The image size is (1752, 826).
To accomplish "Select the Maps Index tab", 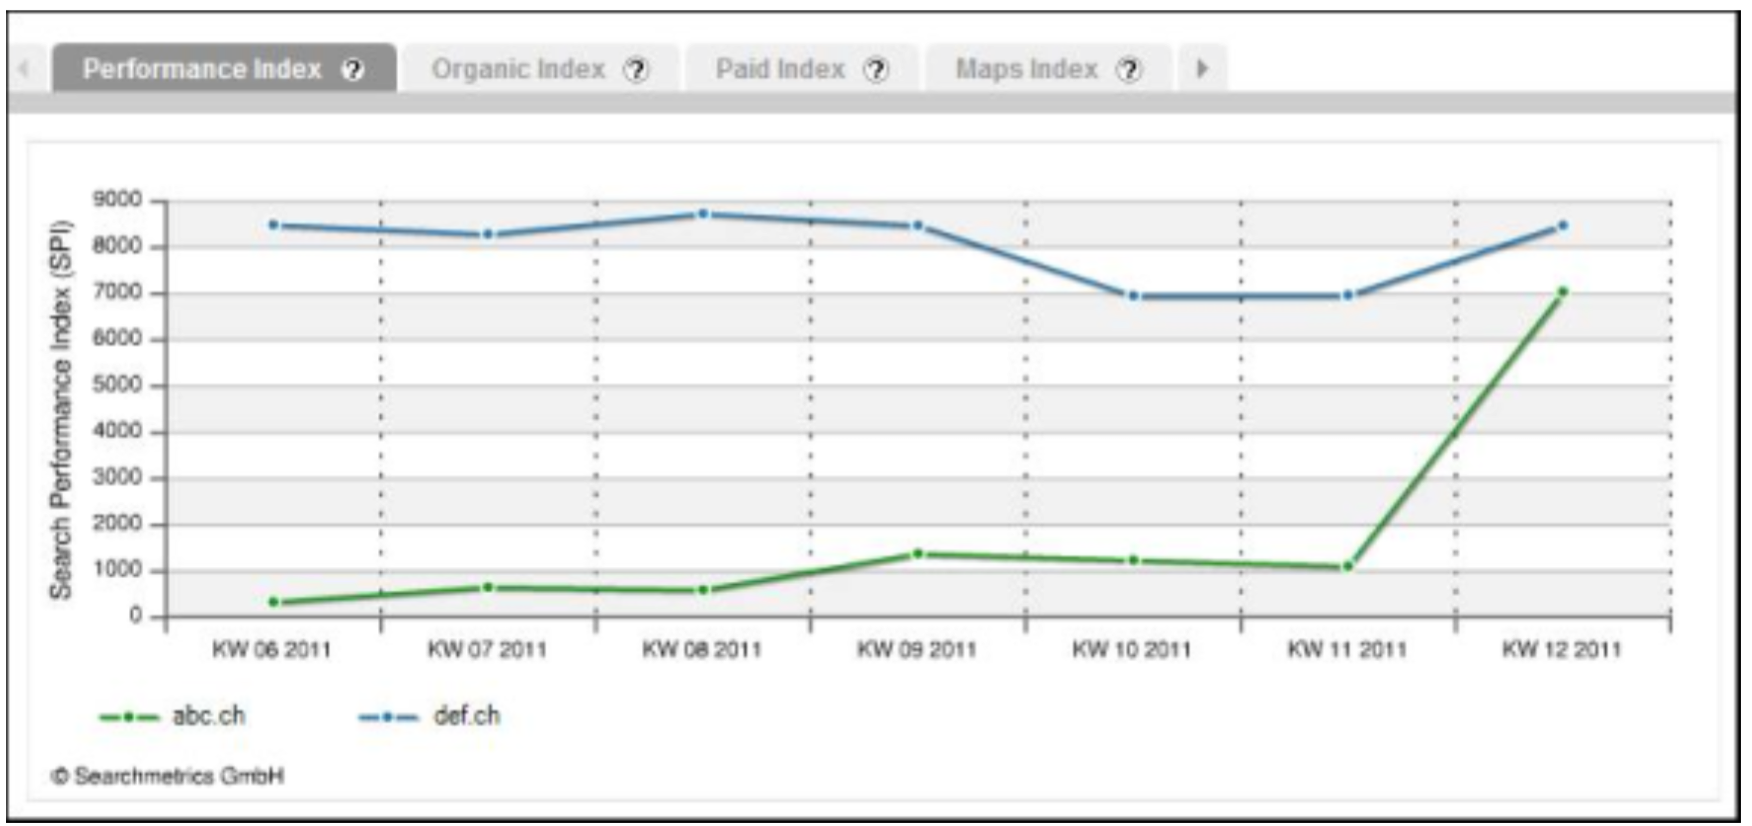I will [1026, 70].
